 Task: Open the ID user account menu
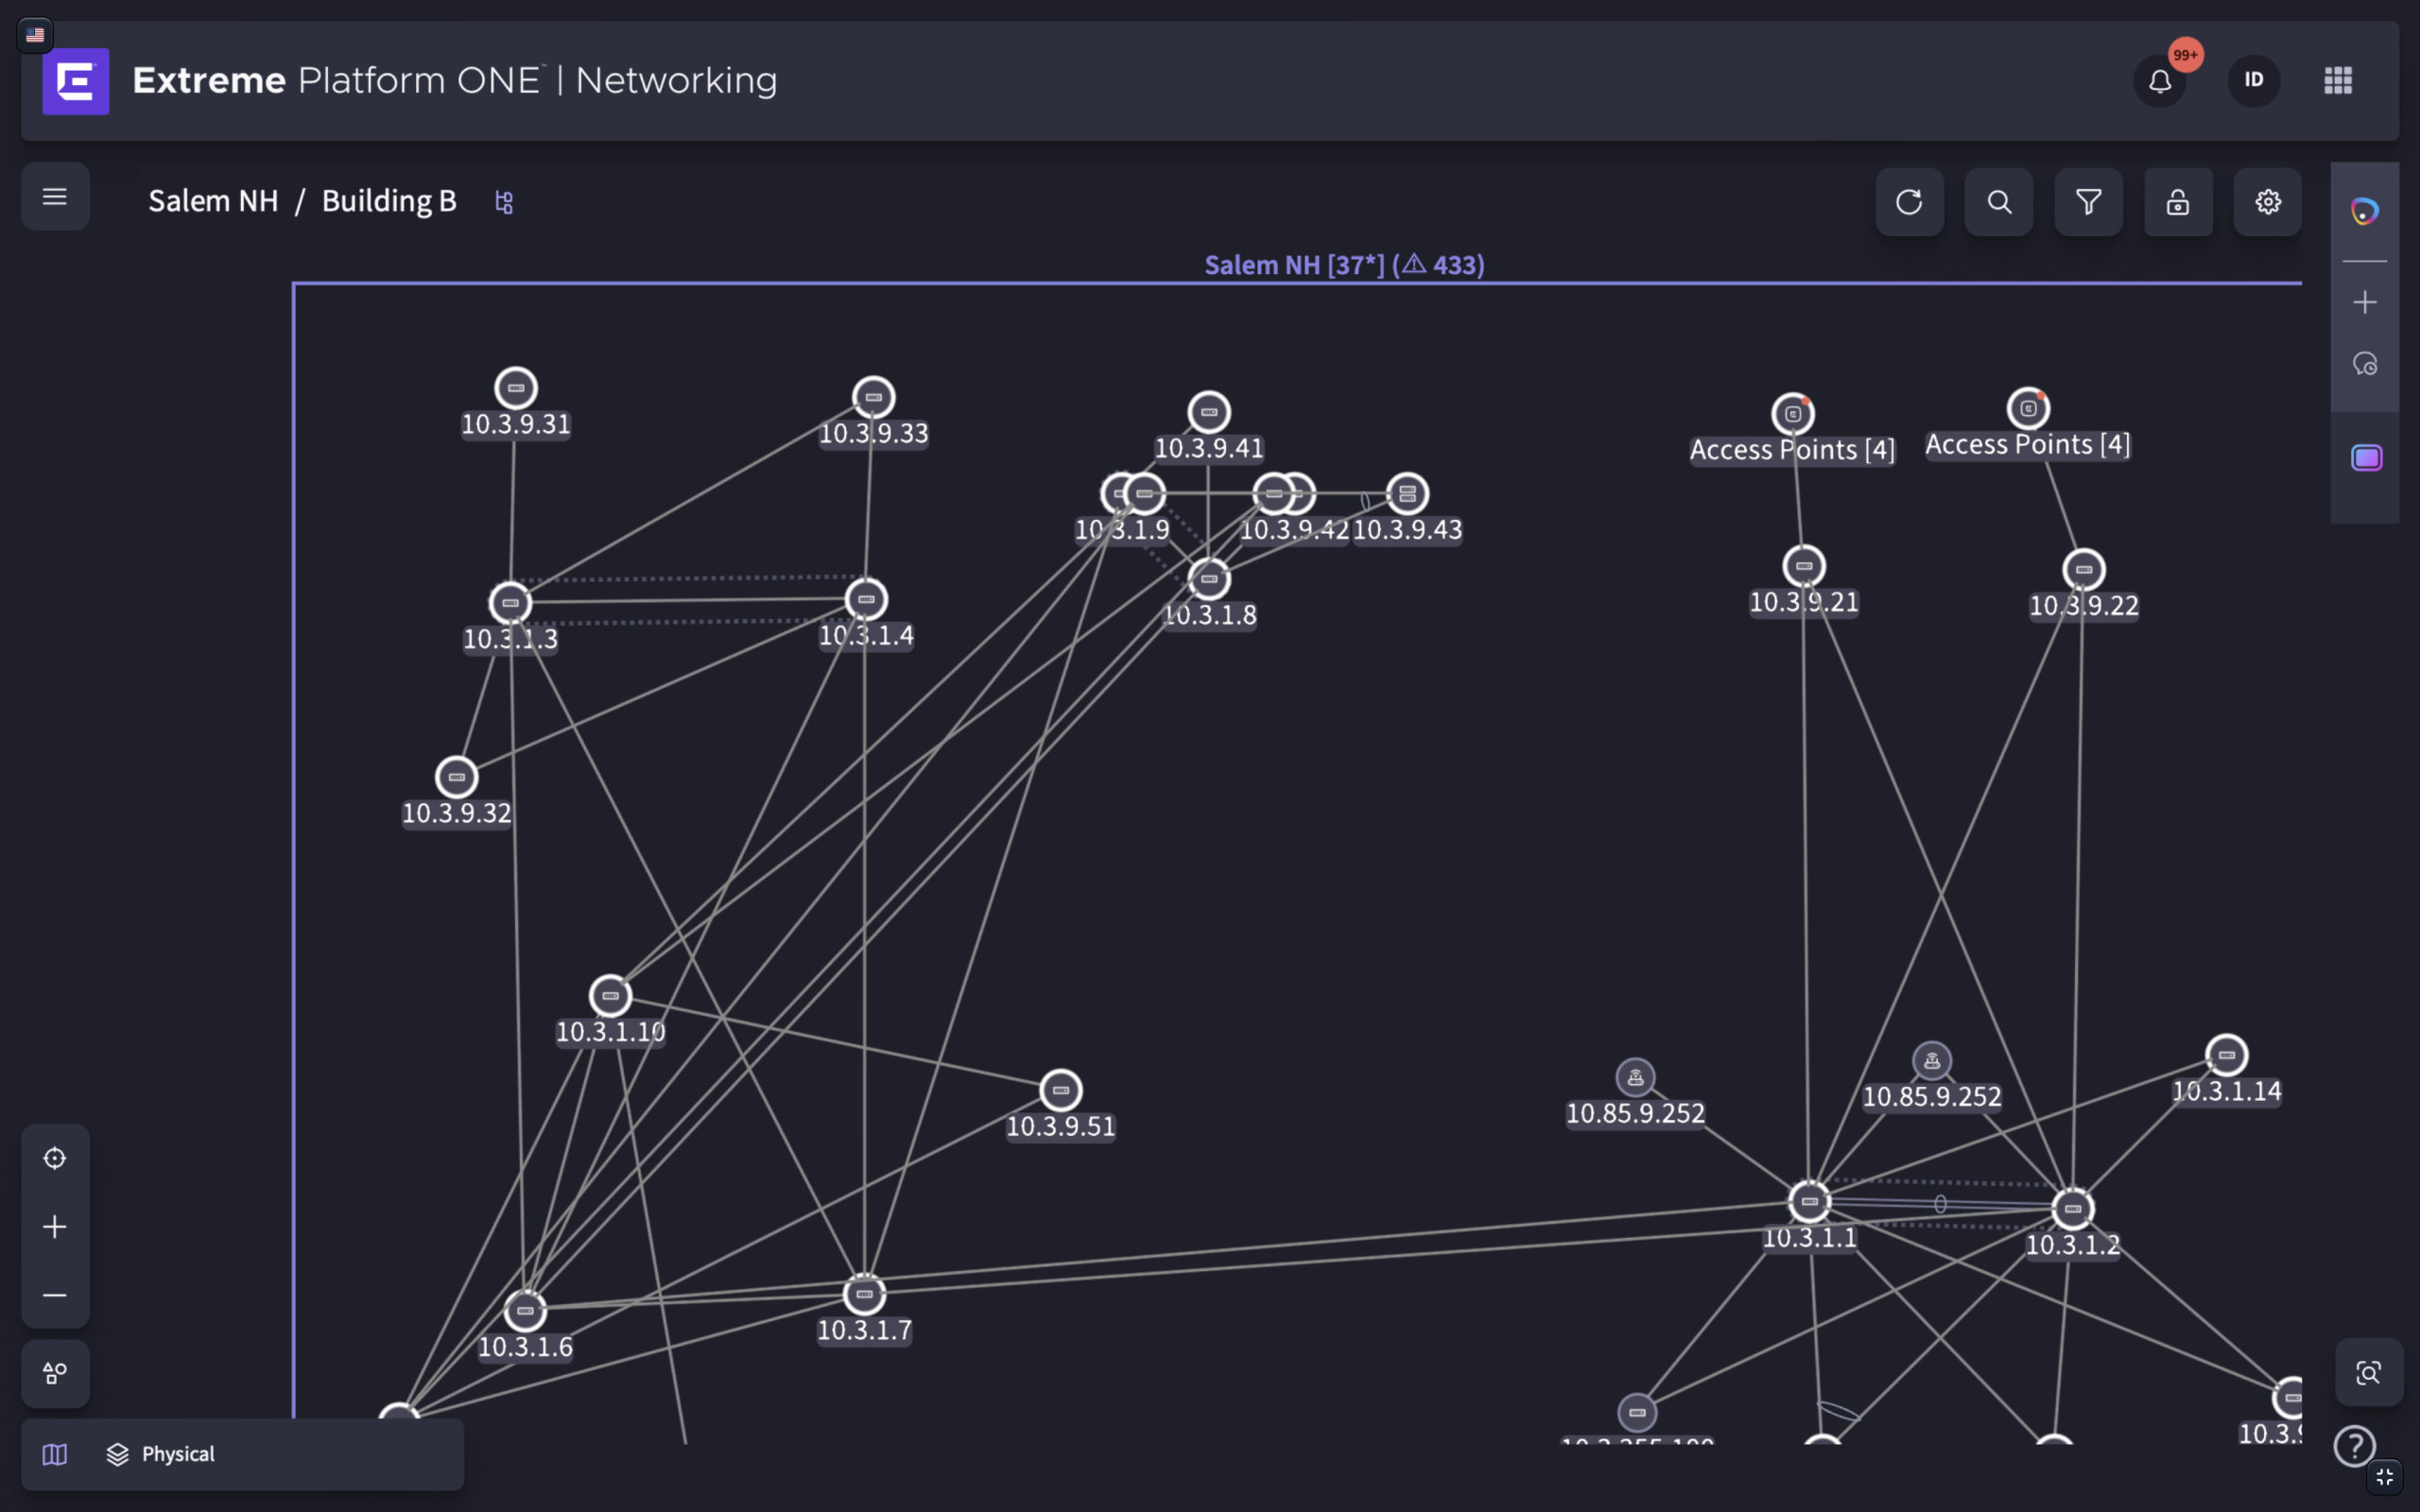(x=2253, y=80)
